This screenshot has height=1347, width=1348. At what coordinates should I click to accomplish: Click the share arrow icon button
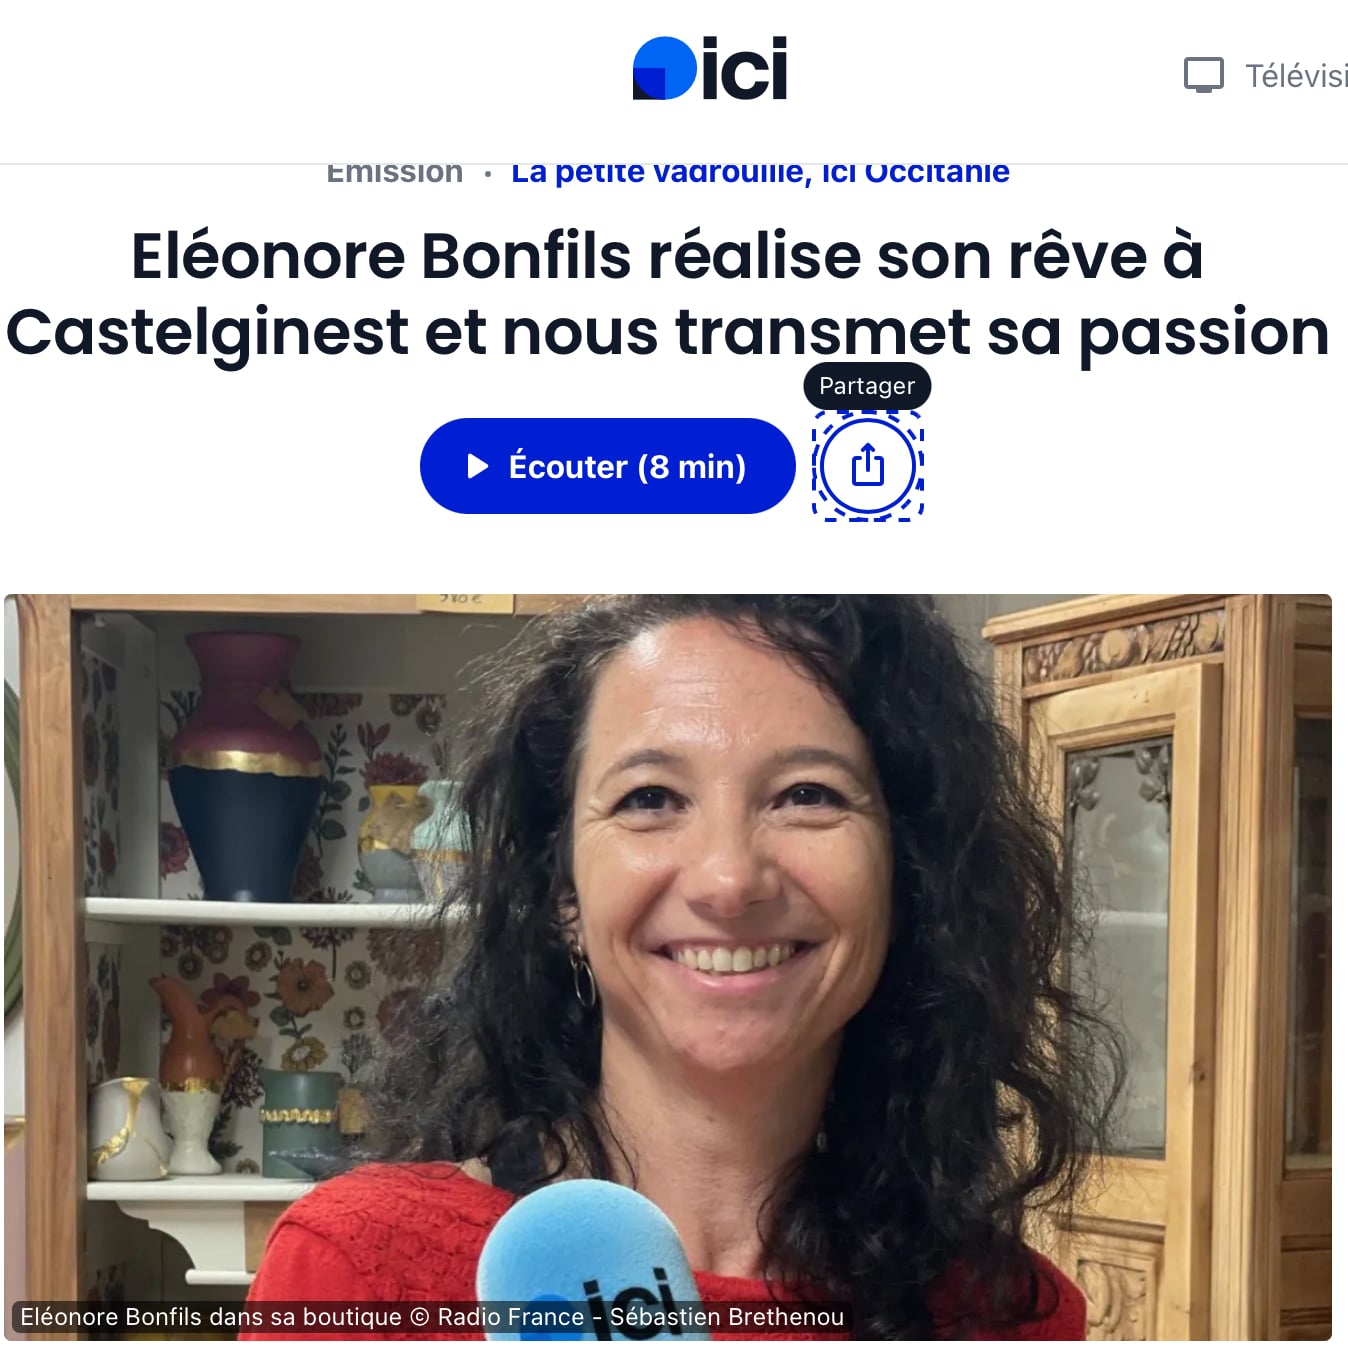[868, 466]
